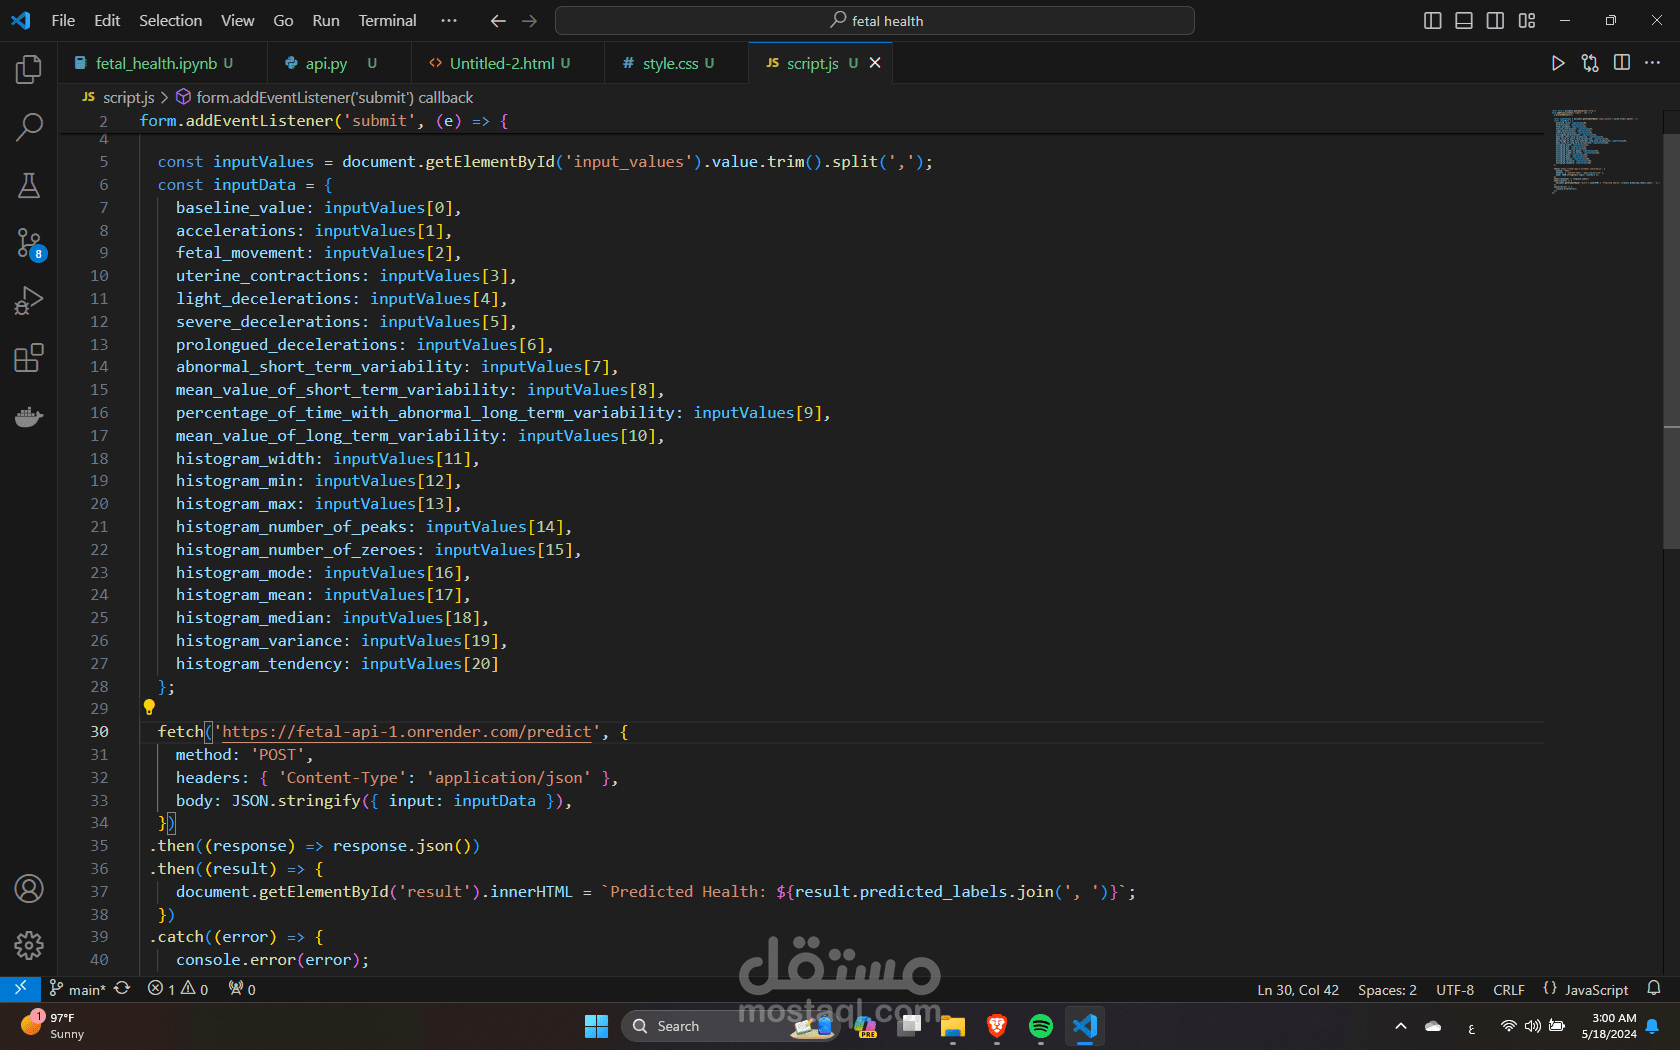The image size is (1680, 1050).
Task: Open changes compare icon in editor toolbar
Action: (x=1590, y=63)
